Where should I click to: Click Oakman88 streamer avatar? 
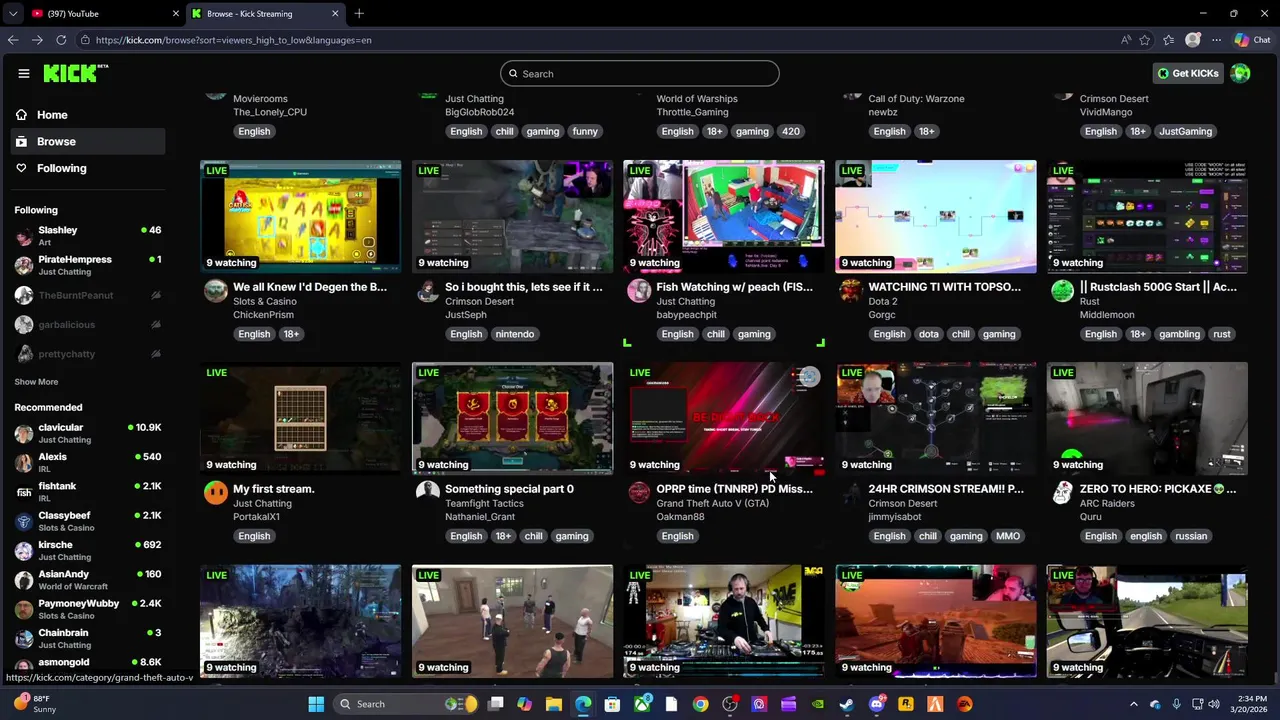tap(639, 493)
